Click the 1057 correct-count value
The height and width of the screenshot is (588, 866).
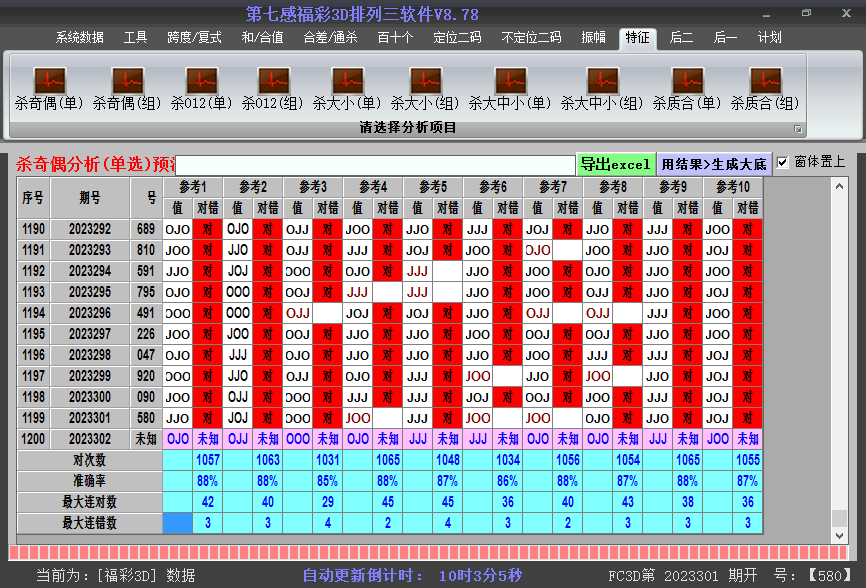tap(208, 460)
